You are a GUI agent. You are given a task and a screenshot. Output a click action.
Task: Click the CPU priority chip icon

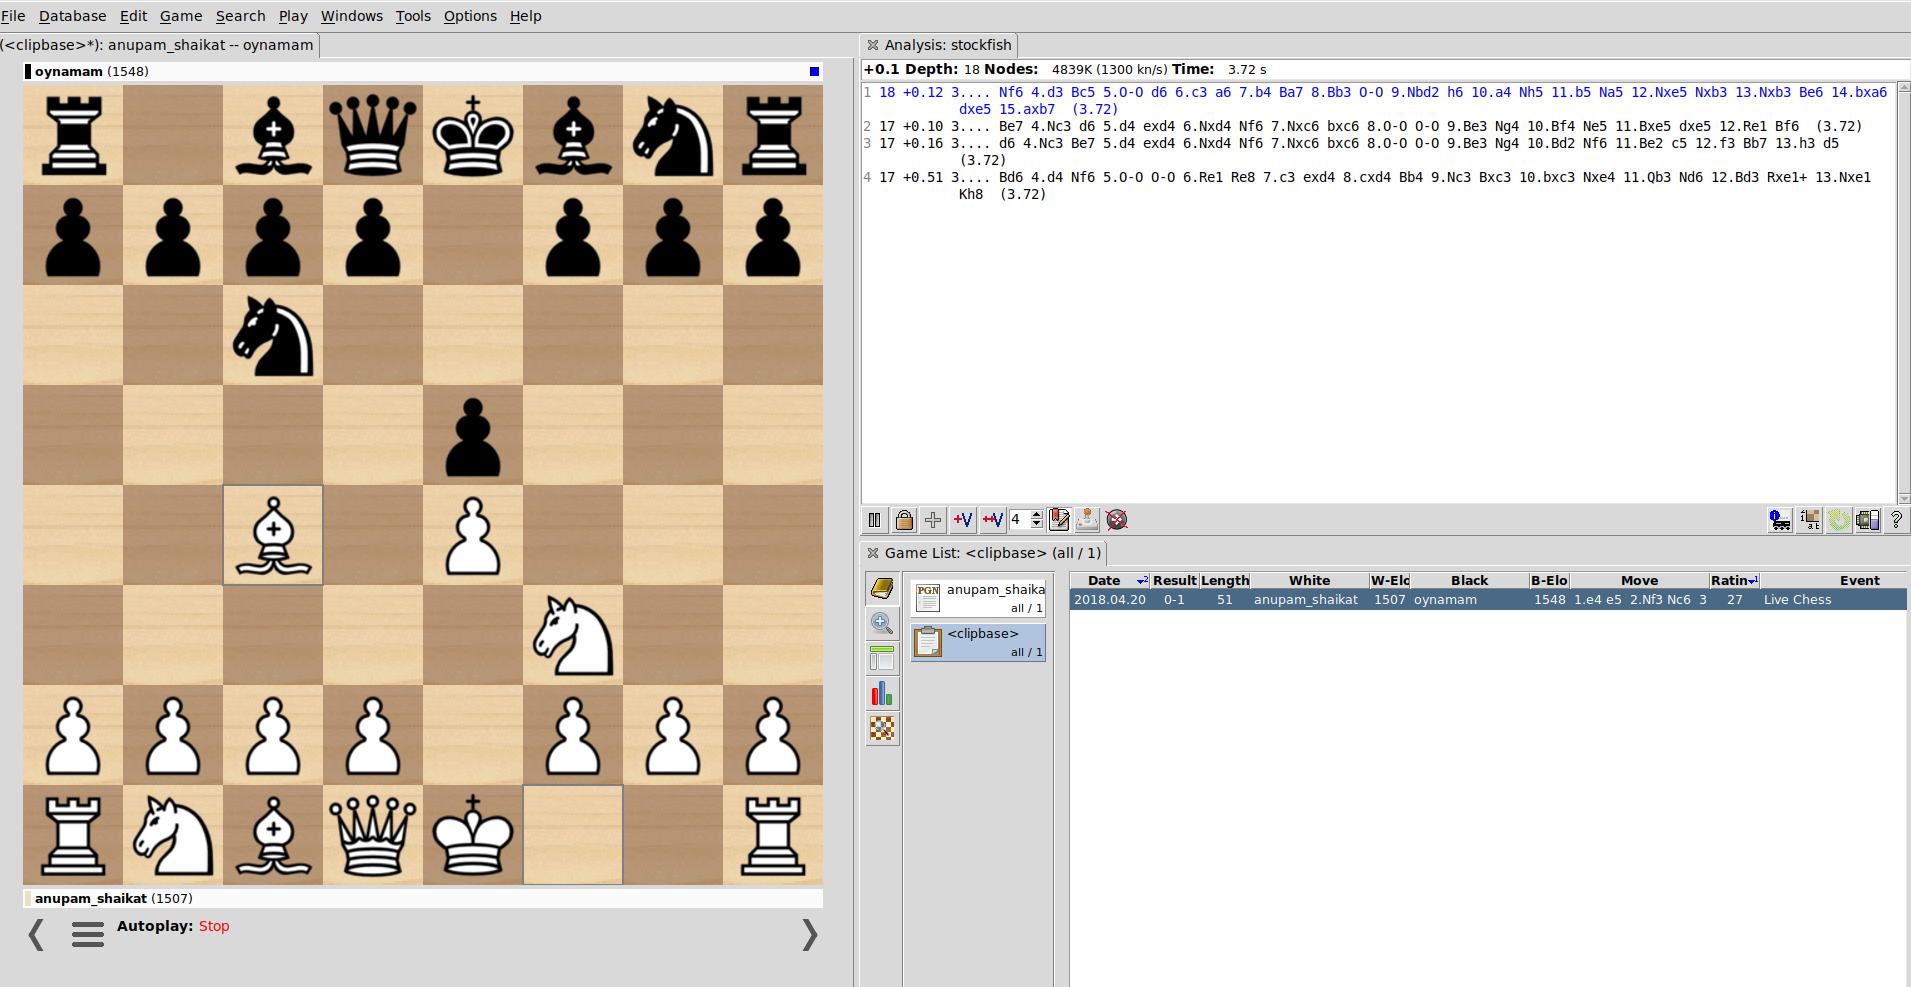tap(1868, 520)
